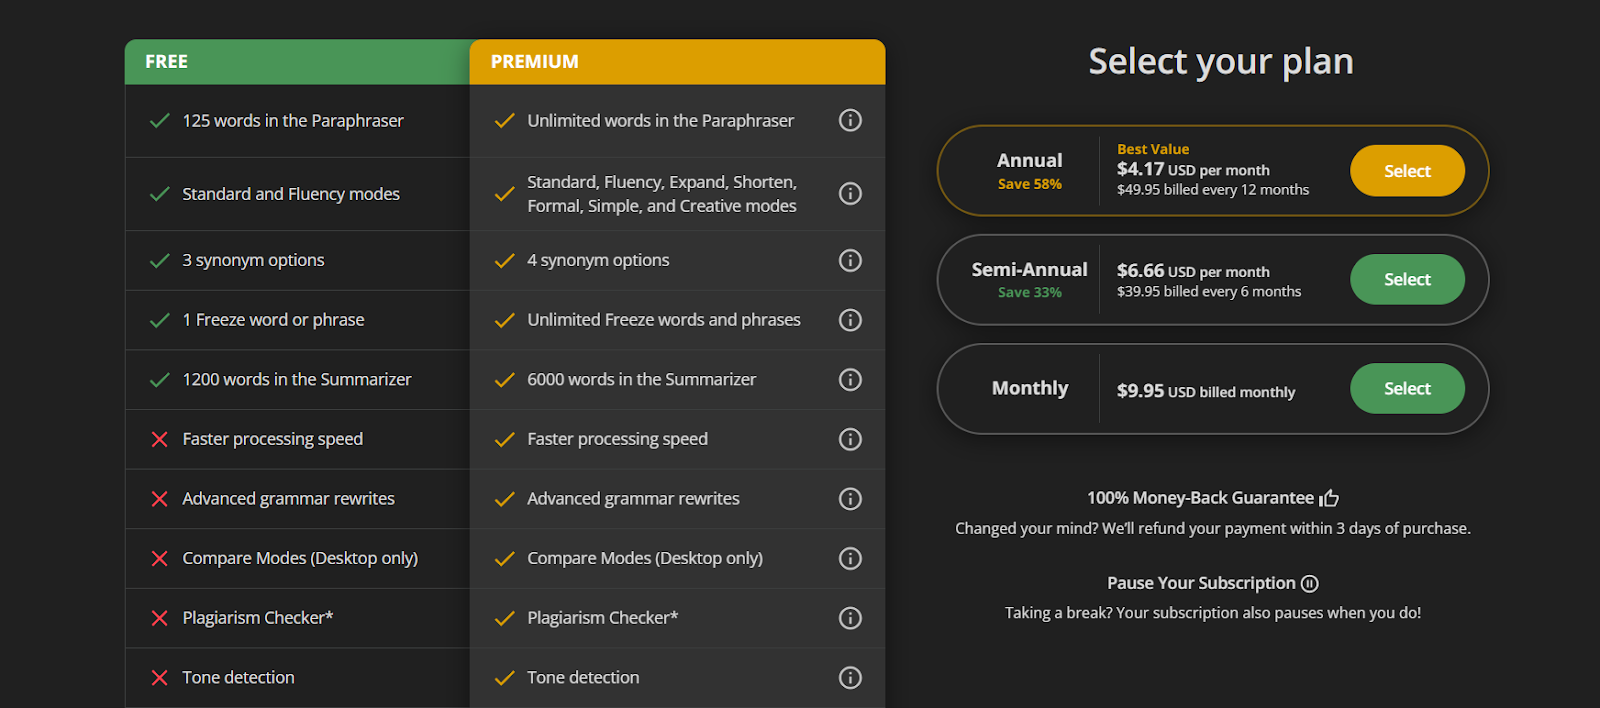
Task: Open info icon for Premium Faster processing speed
Action: pos(850,439)
